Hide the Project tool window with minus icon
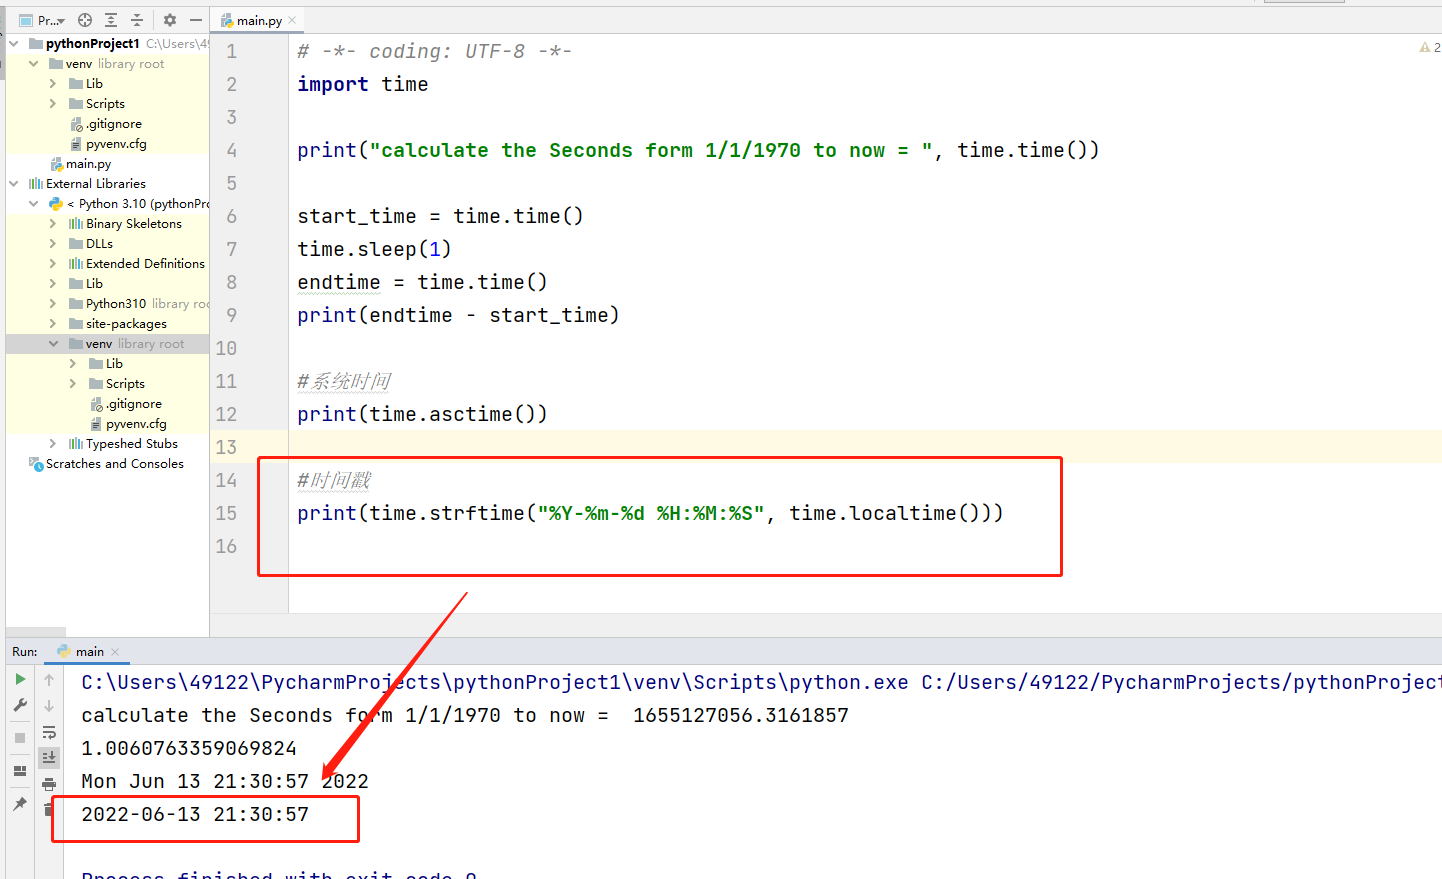 (196, 20)
